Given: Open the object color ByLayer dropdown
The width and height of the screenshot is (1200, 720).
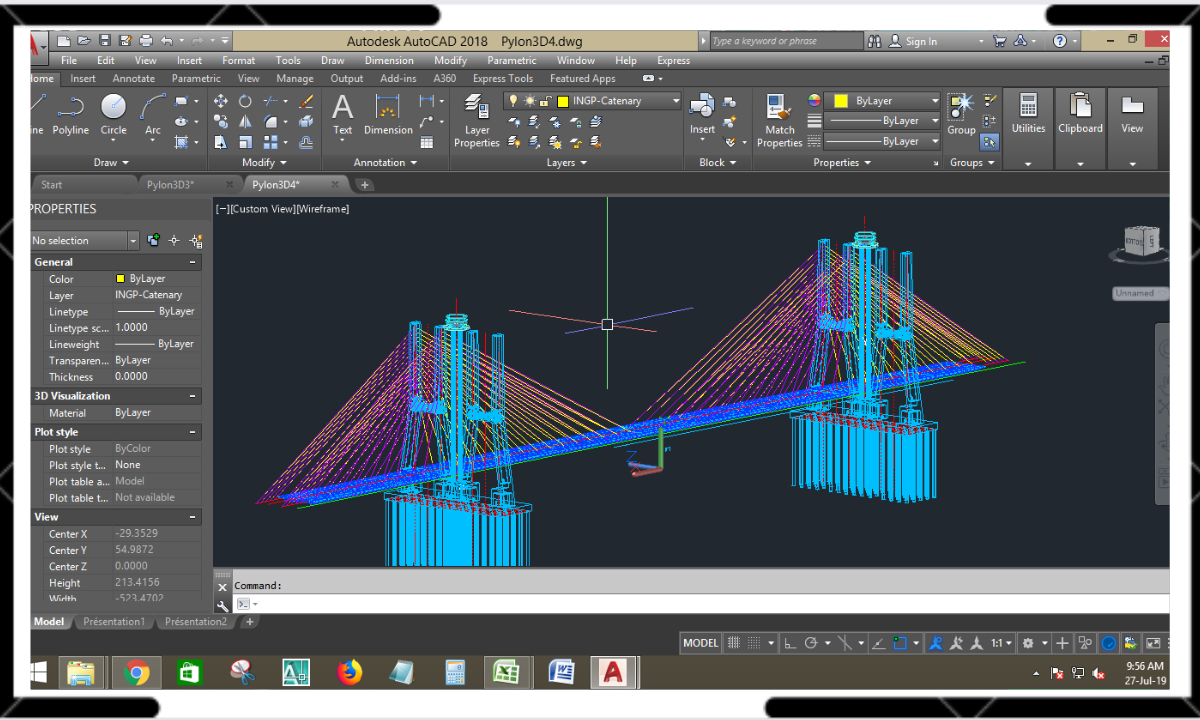Looking at the screenshot, I should coord(936,100).
